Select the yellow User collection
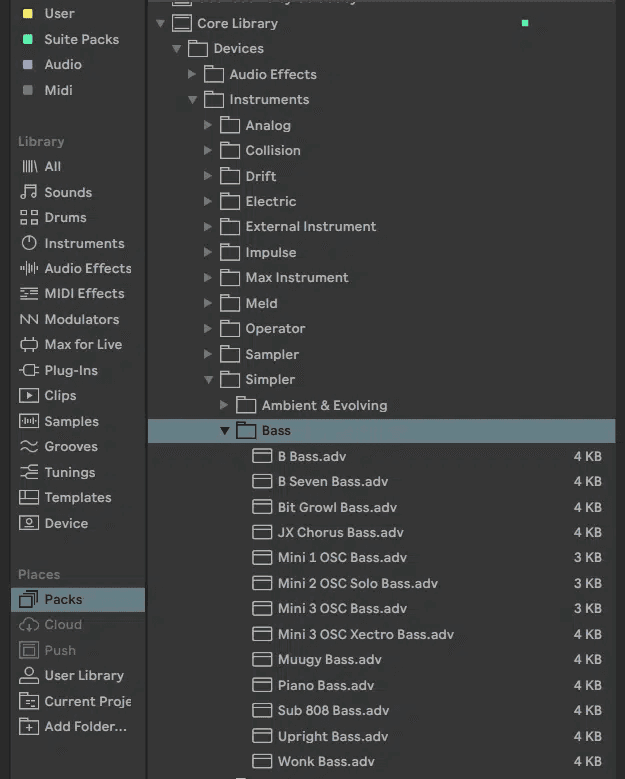Screen dimensions: 625x779 pyautogui.click(x=28, y=13)
